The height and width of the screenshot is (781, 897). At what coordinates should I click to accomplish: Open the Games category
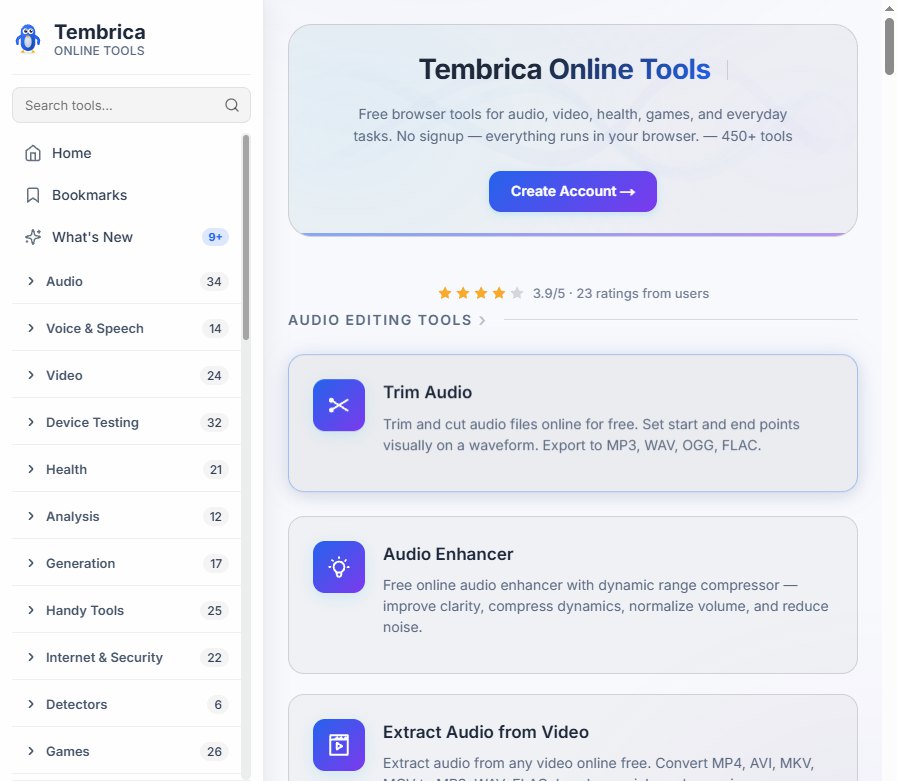(x=126, y=751)
